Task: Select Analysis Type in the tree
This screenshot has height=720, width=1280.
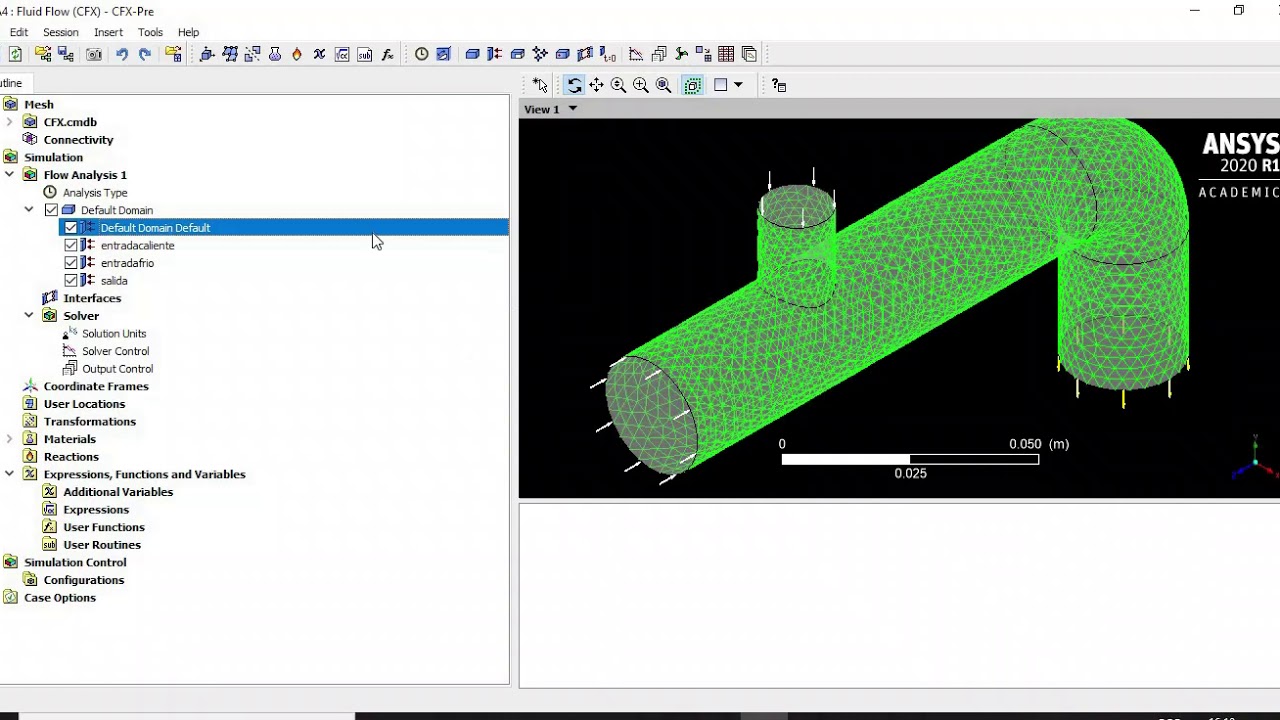Action: [95, 193]
